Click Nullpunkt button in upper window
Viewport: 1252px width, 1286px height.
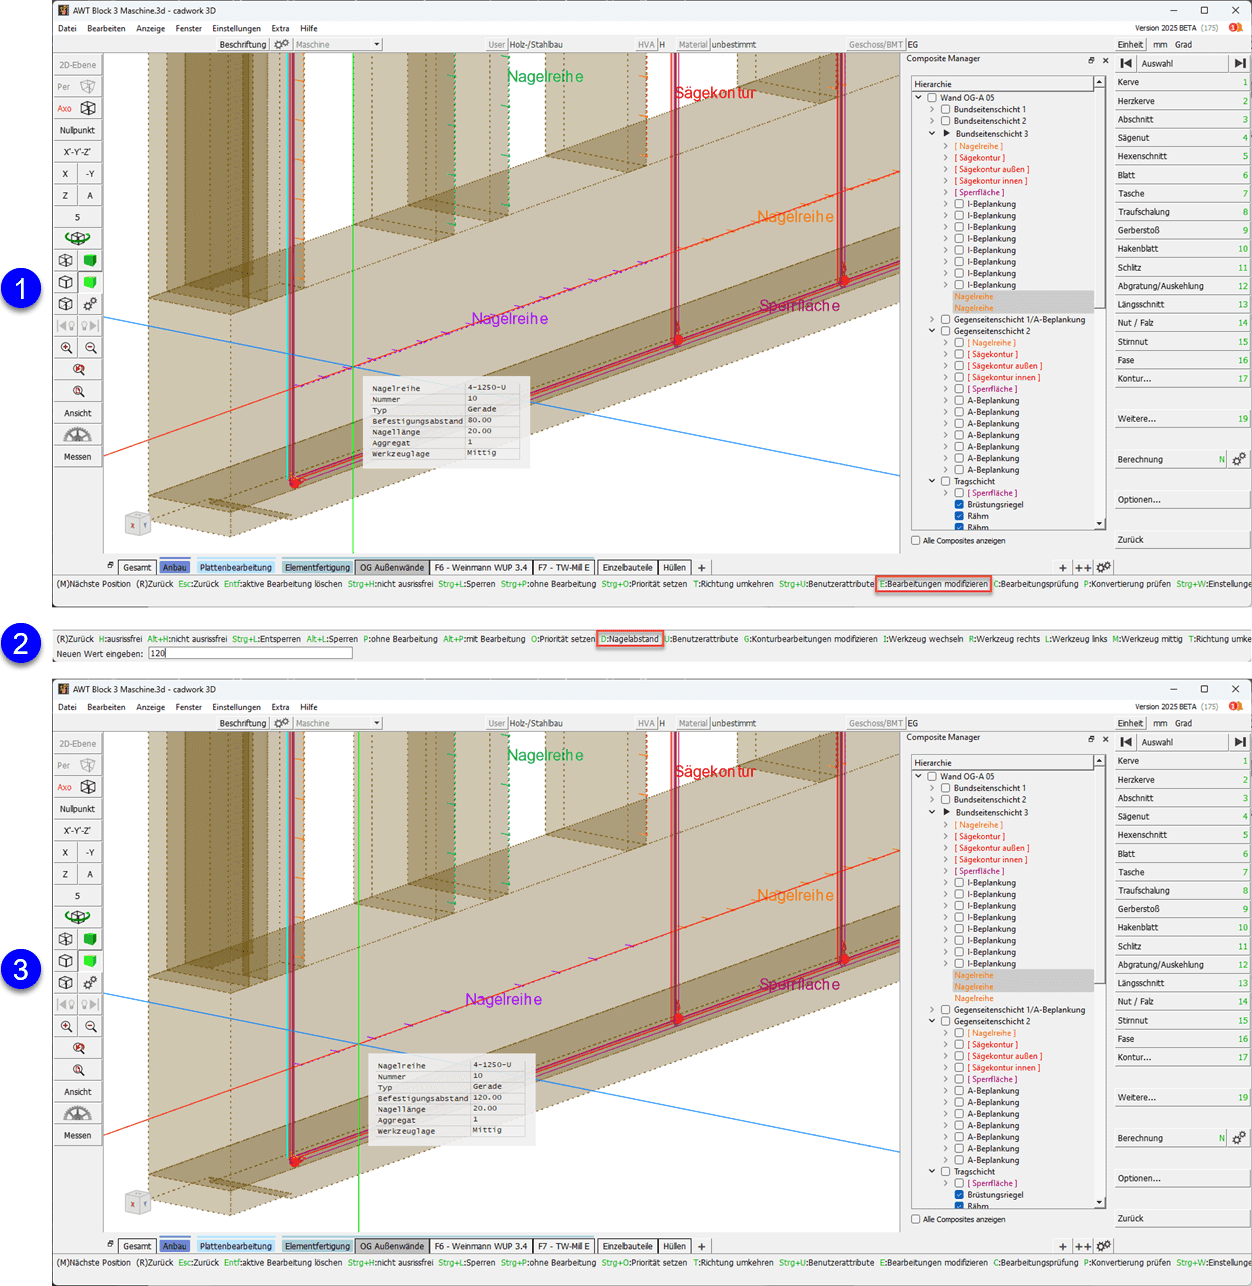tap(77, 130)
